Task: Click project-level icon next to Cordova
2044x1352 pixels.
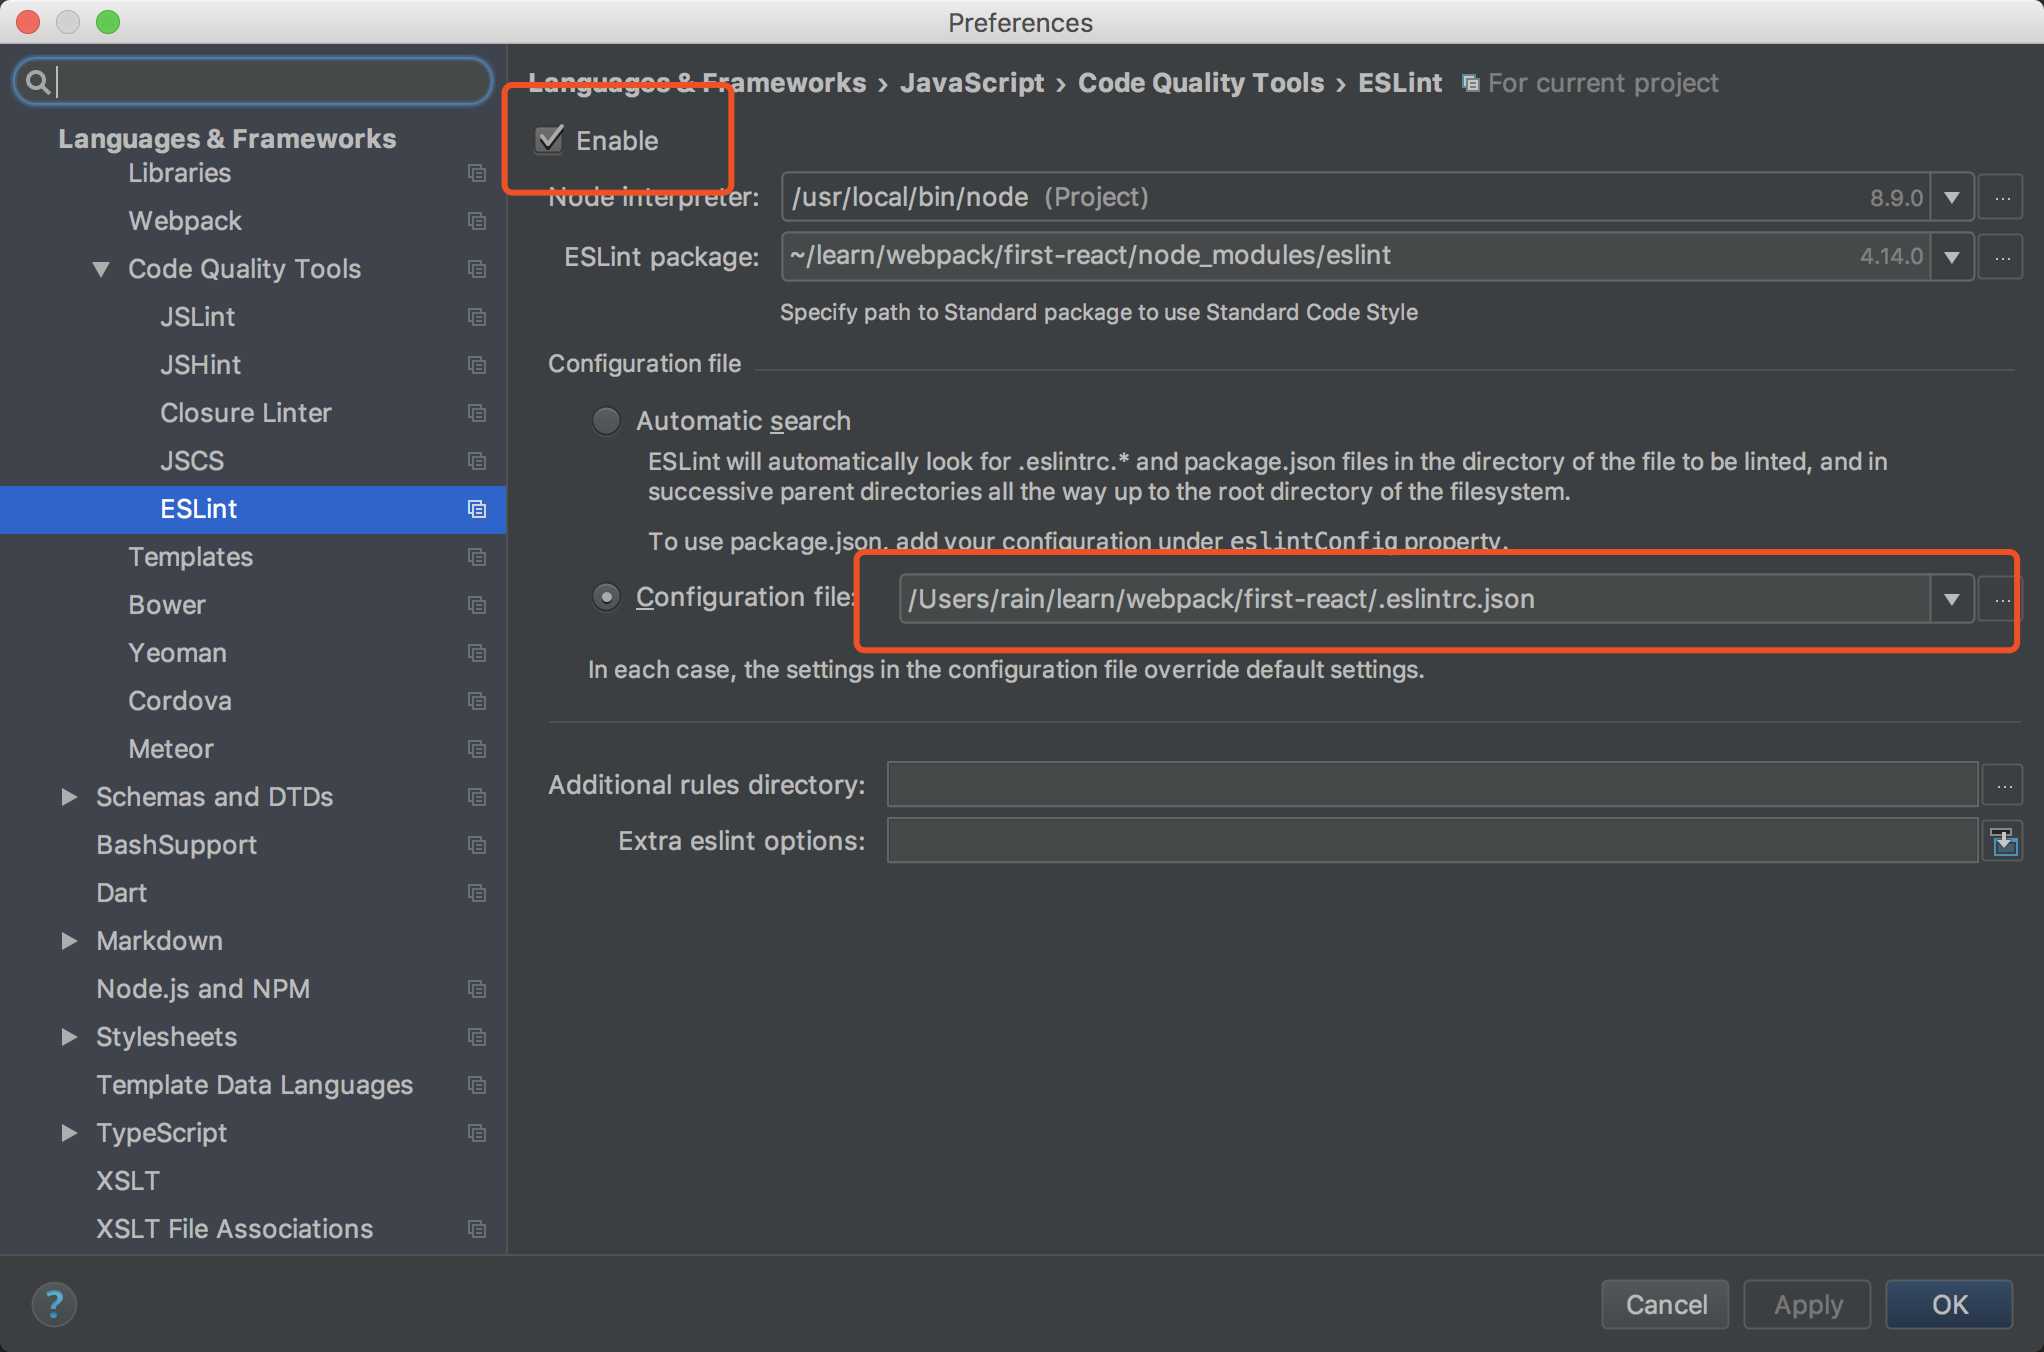Action: click(477, 701)
